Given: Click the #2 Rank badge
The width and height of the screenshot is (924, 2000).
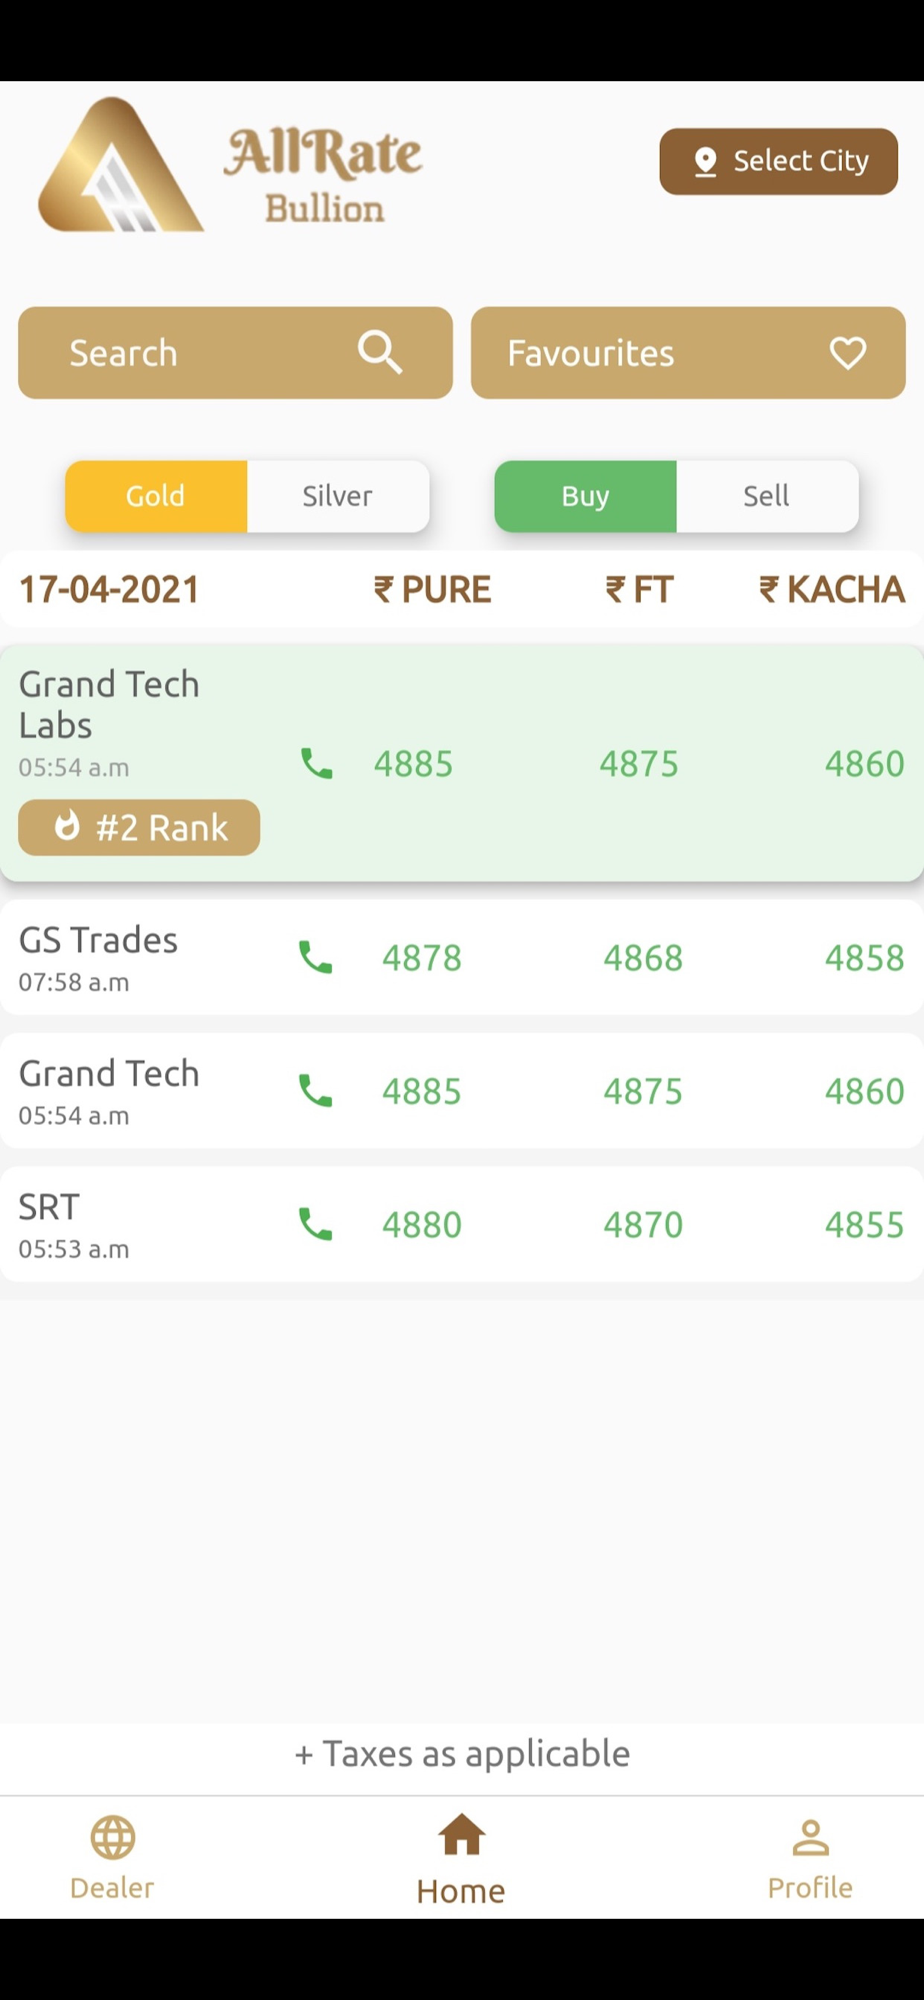Looking at the screenshot, I should 139,828.
